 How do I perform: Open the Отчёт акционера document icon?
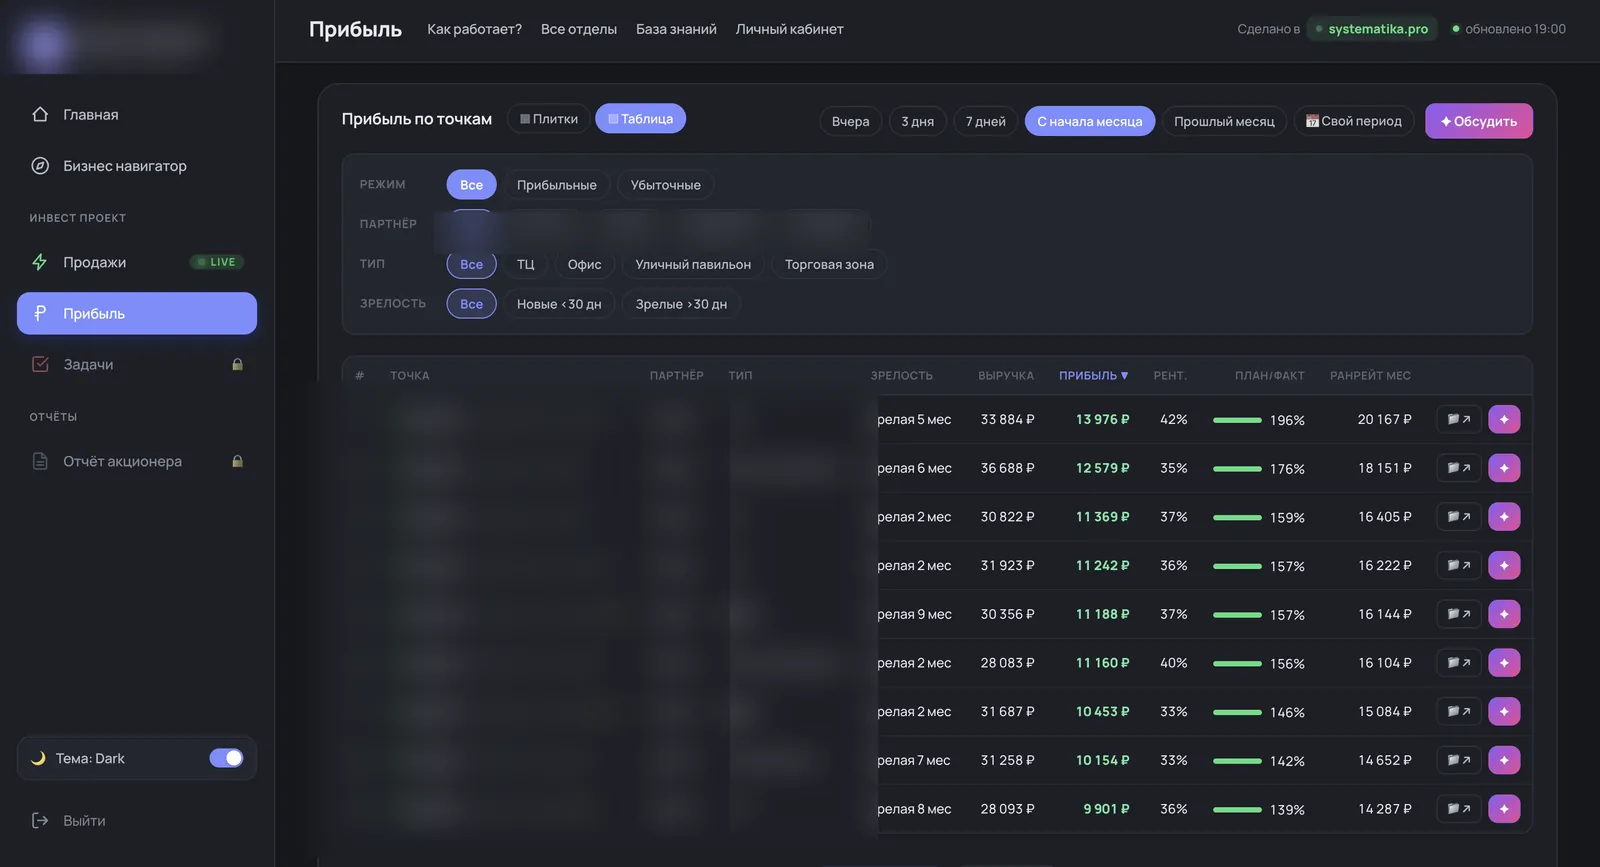pyautogui.click(x=40, y=461)
